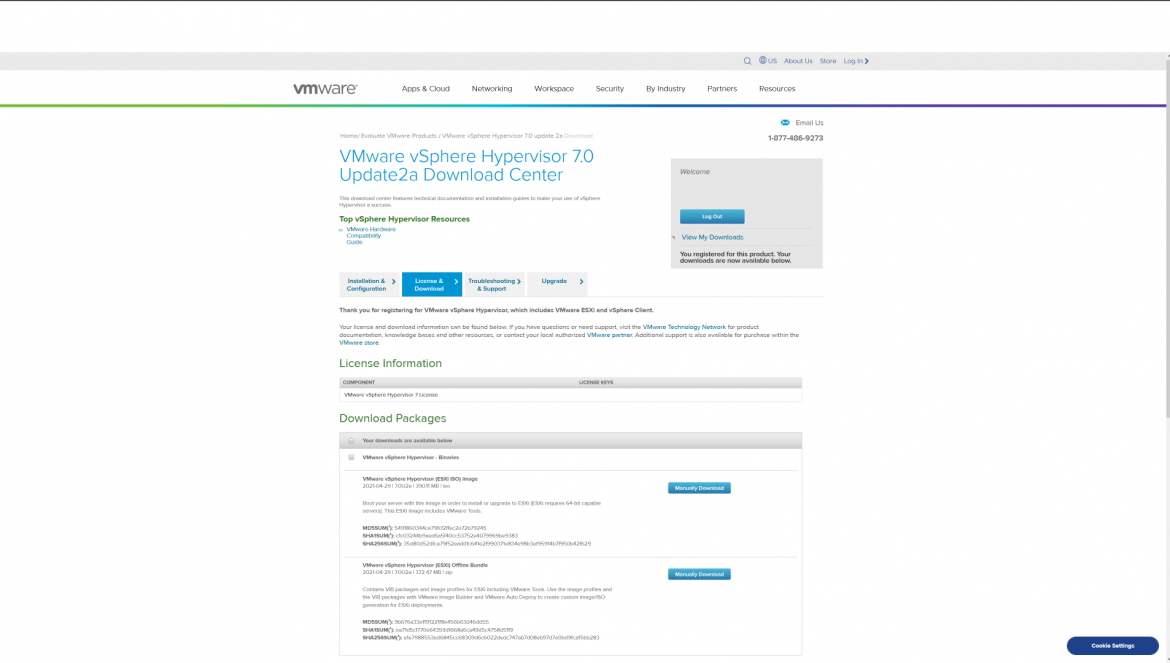
Task: Click the 'Download Packages' heading
Action: click(392, 418)
